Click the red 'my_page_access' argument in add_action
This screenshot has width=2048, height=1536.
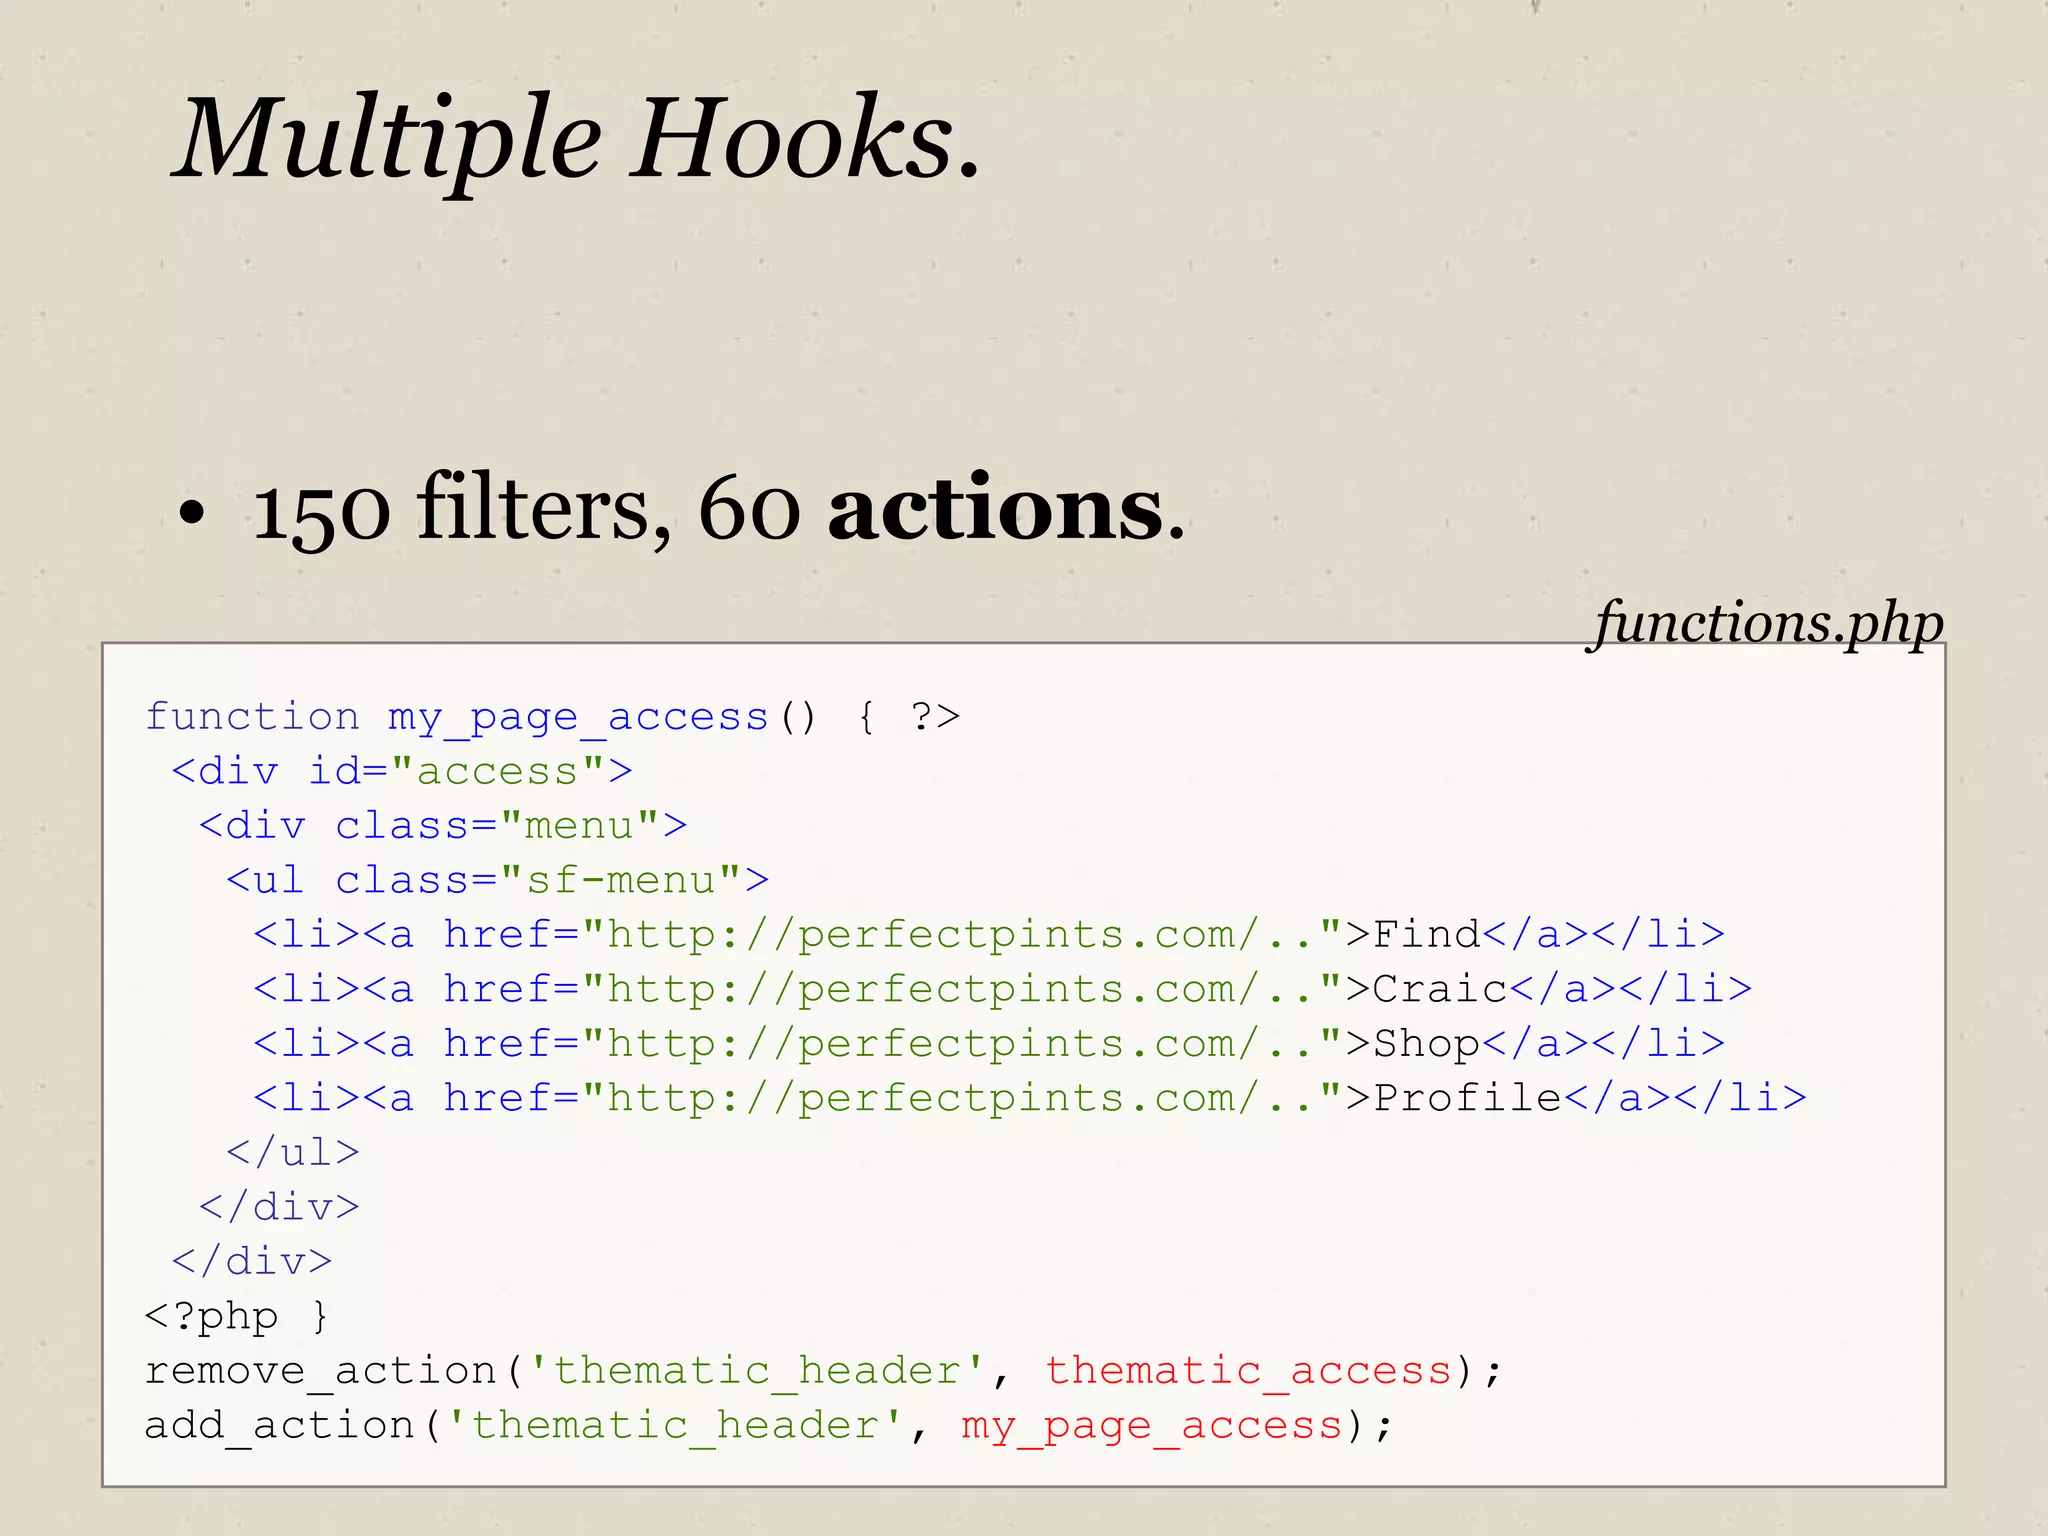pyautogui.click(x=1152, y=1427)
